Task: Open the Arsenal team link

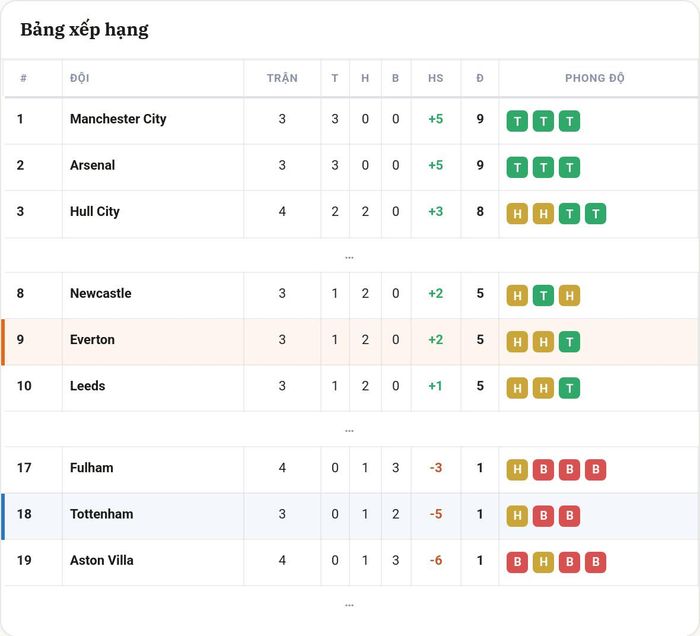Action: (92, 165)
